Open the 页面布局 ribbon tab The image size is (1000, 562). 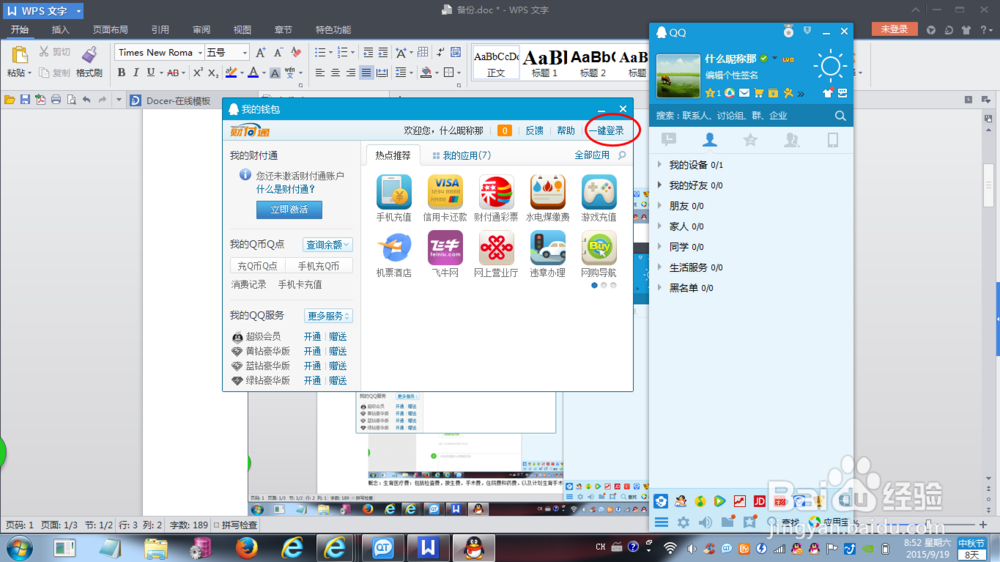pos(110,29)
